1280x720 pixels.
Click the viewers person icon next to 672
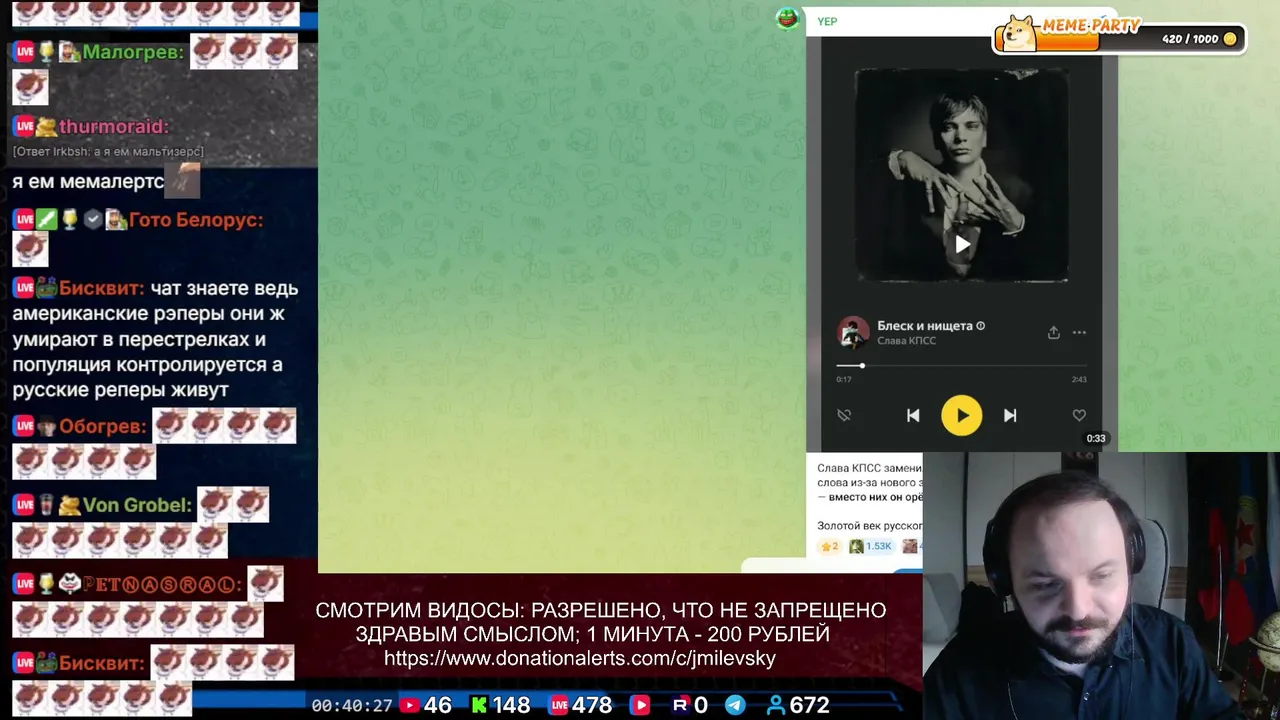[775, 705]
